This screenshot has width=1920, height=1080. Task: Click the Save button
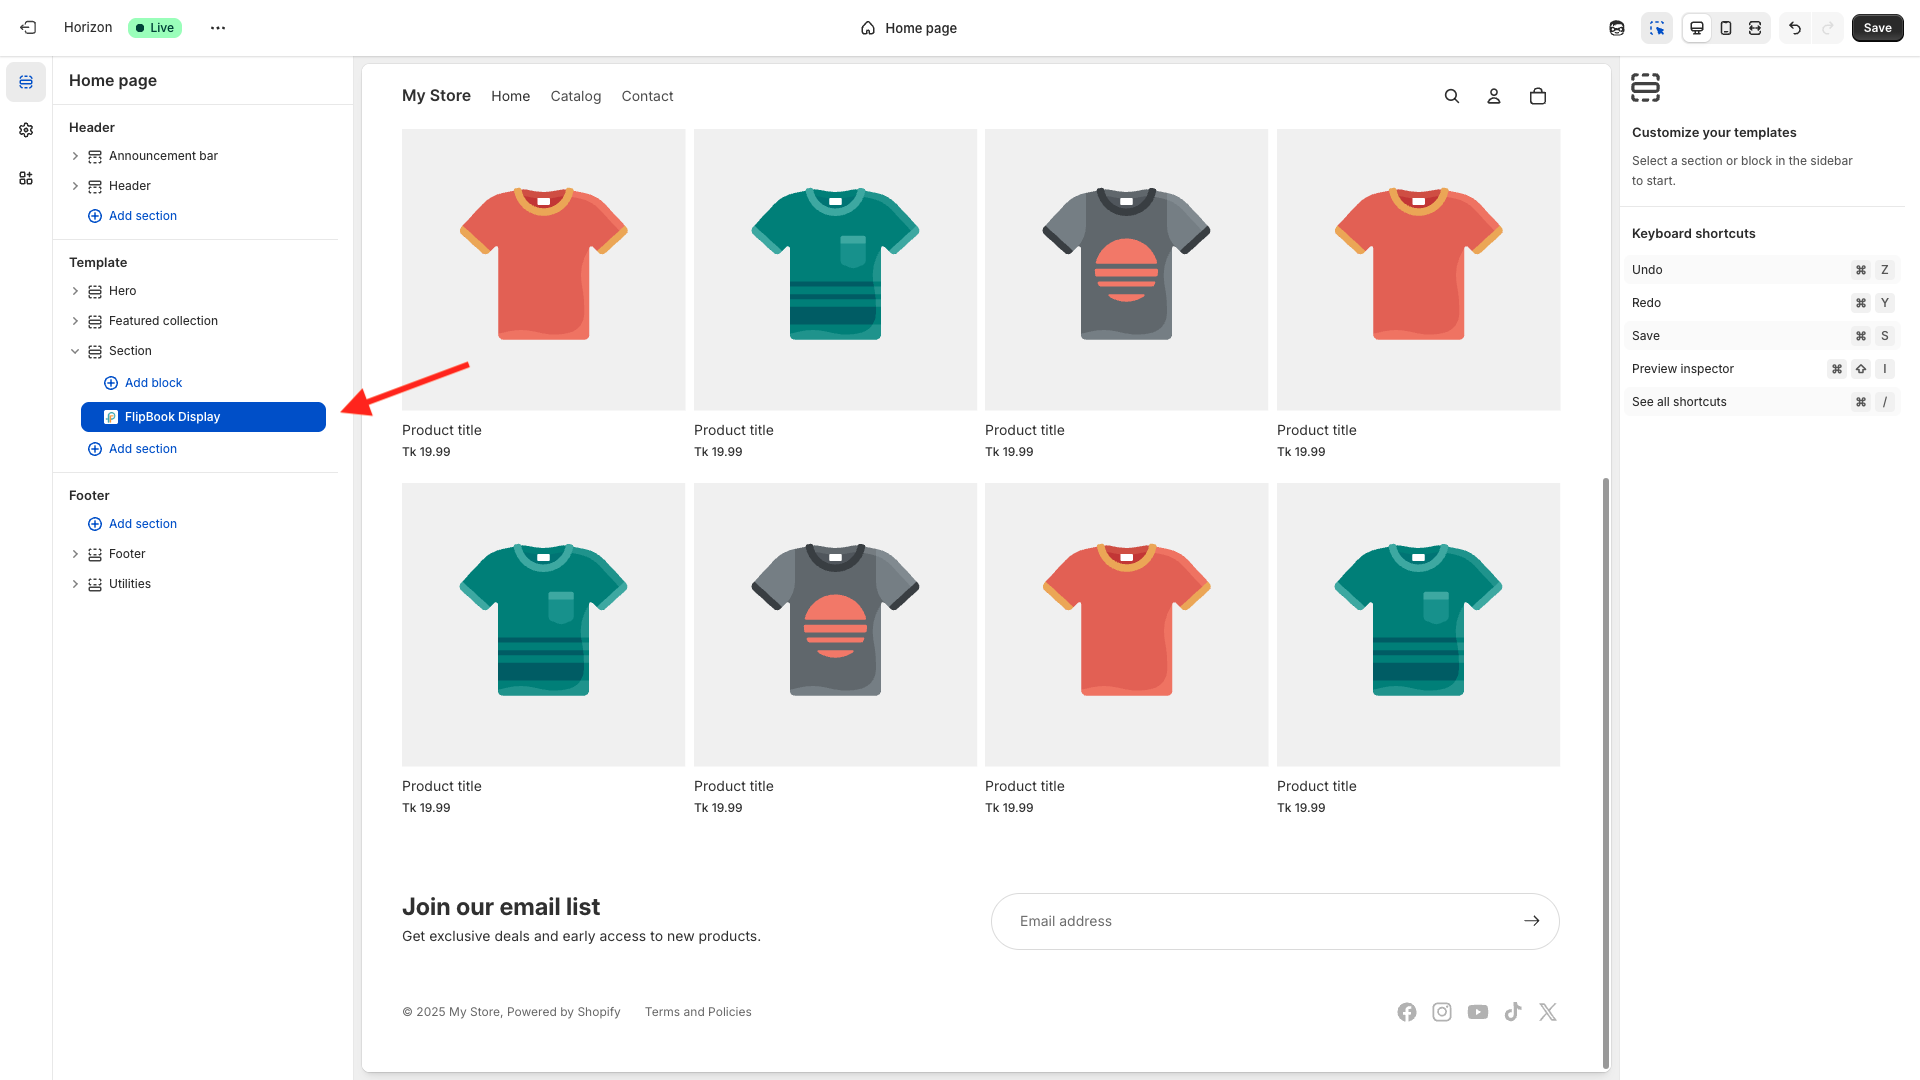pyautogui.click(x=1877, y=28)
